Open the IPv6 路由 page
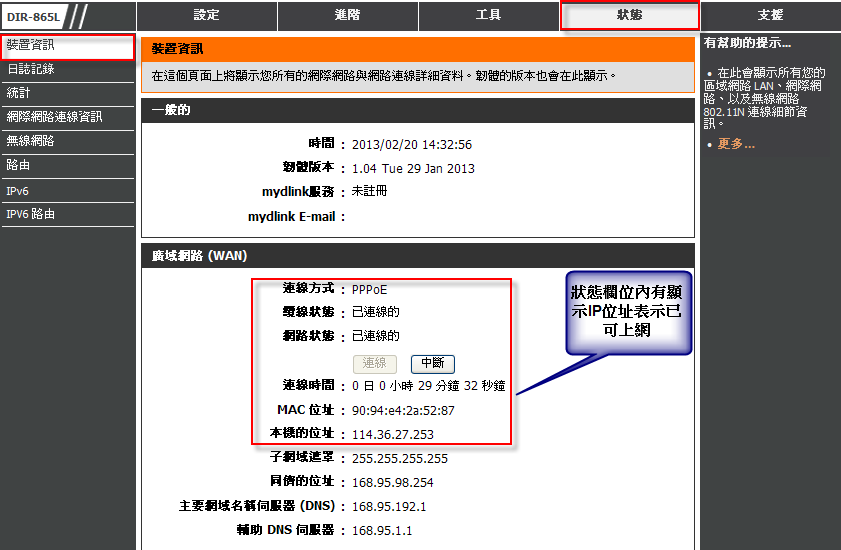Image resolution: width=841 pixels, height=550 pixels. (67, 214)
